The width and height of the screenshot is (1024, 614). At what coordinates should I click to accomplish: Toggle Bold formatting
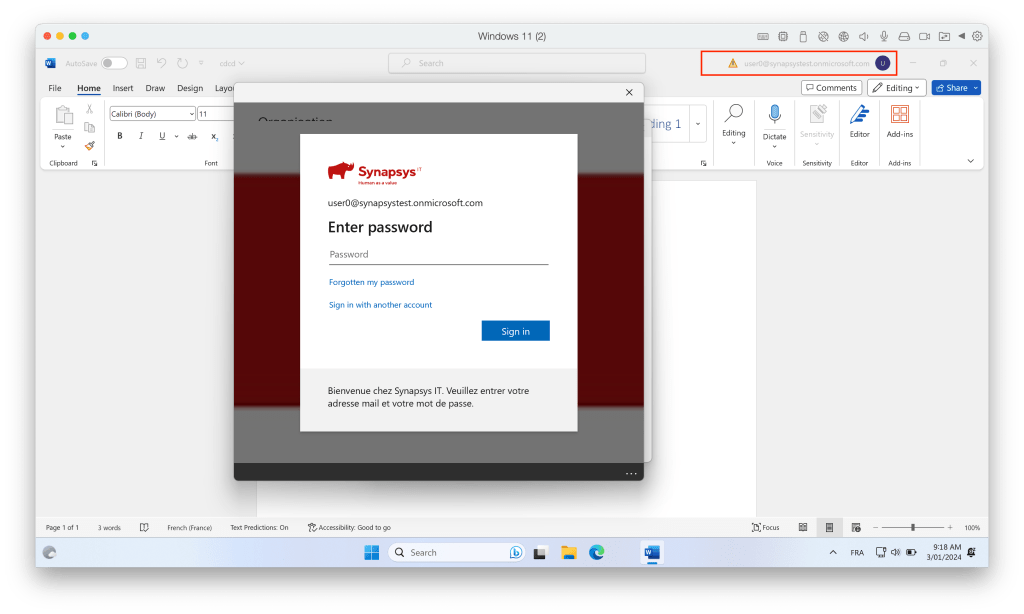120,136
